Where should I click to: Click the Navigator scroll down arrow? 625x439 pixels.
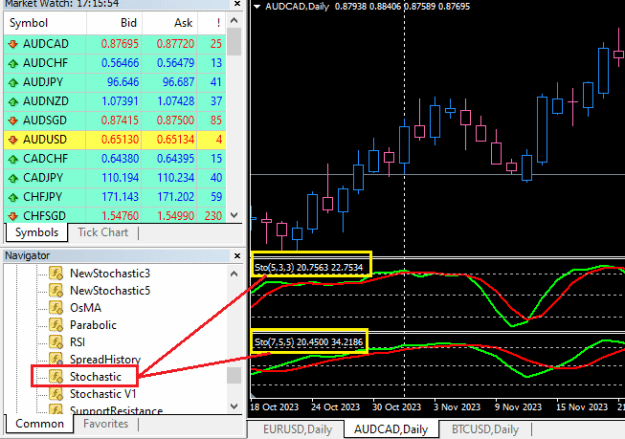(x=234, y=406)
